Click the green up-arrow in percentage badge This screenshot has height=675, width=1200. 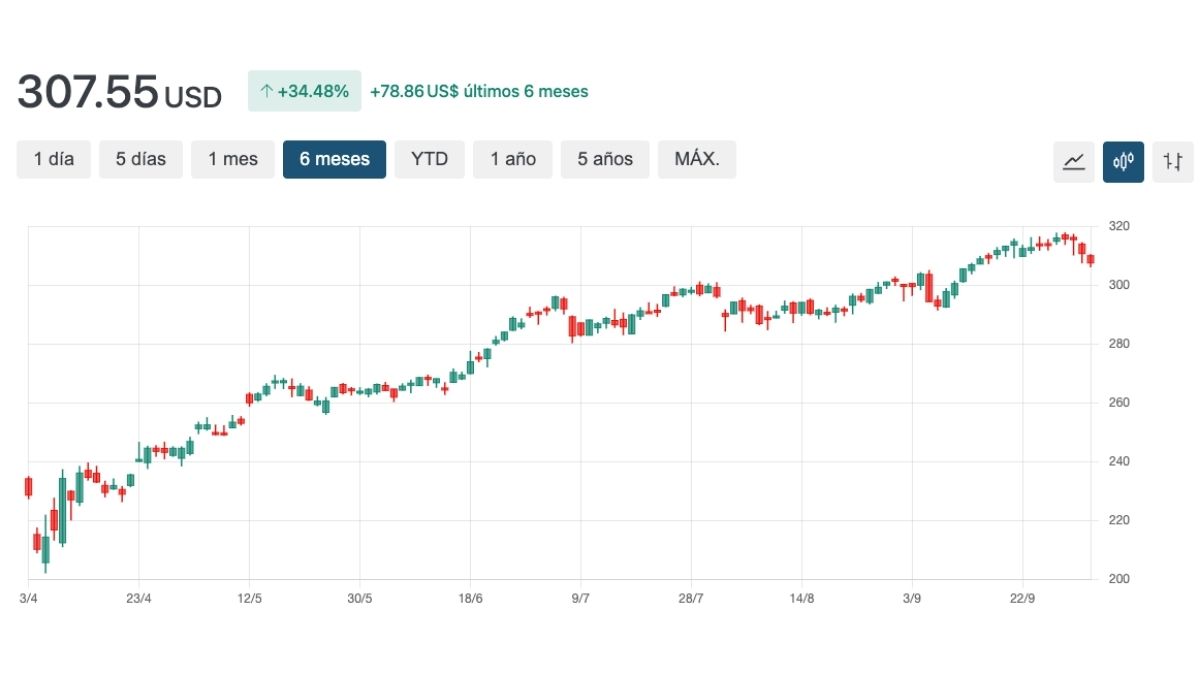[x=266, y=91]
